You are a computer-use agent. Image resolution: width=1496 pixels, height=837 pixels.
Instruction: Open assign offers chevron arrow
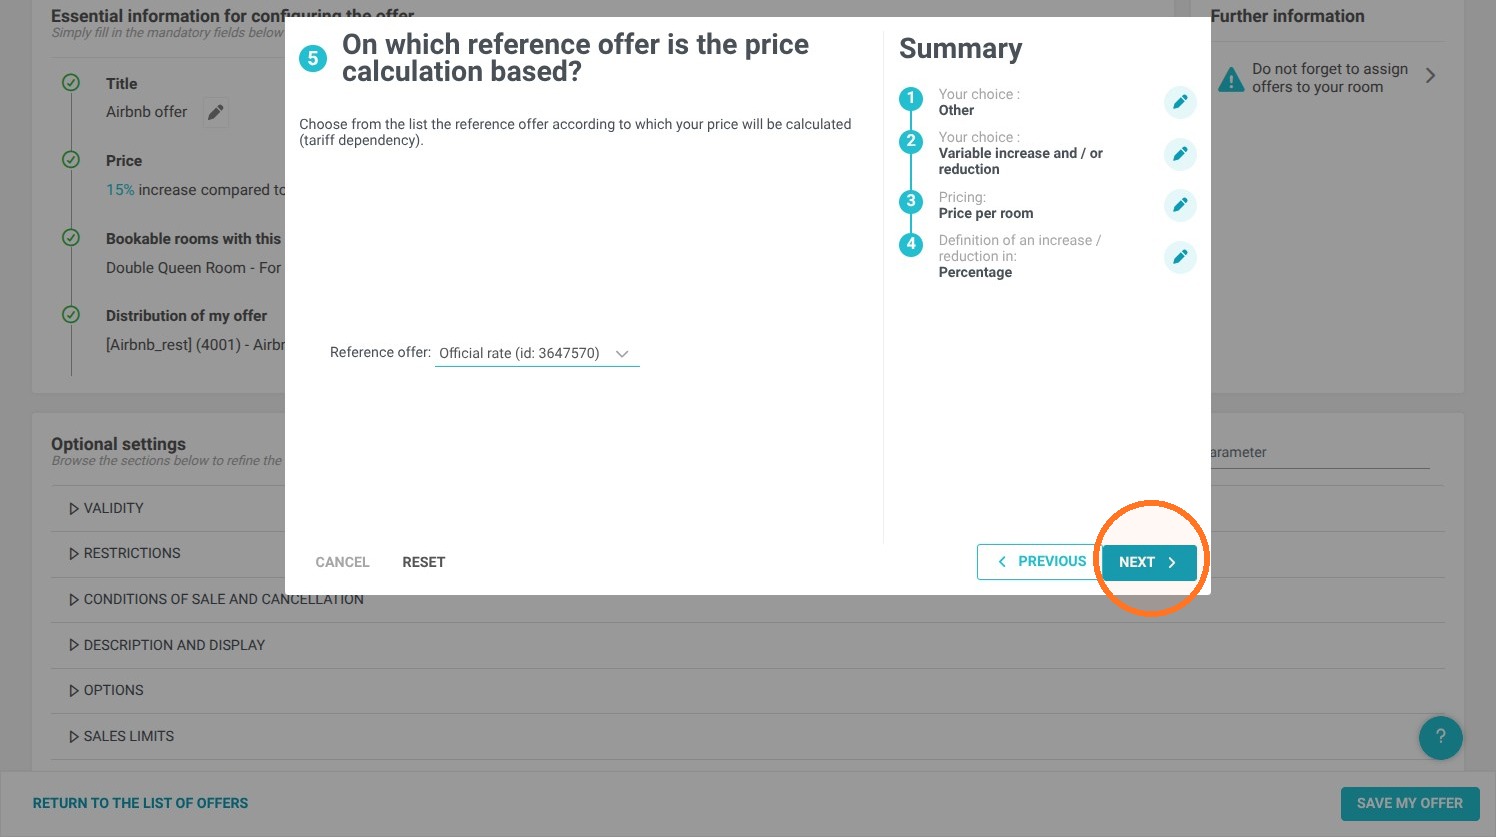pyautogui.click(x=1430, y=76)
